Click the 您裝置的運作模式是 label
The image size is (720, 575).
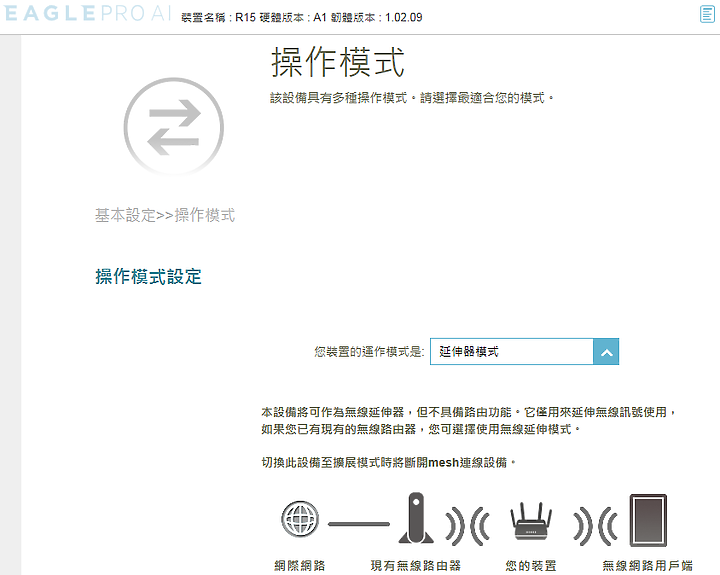tap(369, 352)
